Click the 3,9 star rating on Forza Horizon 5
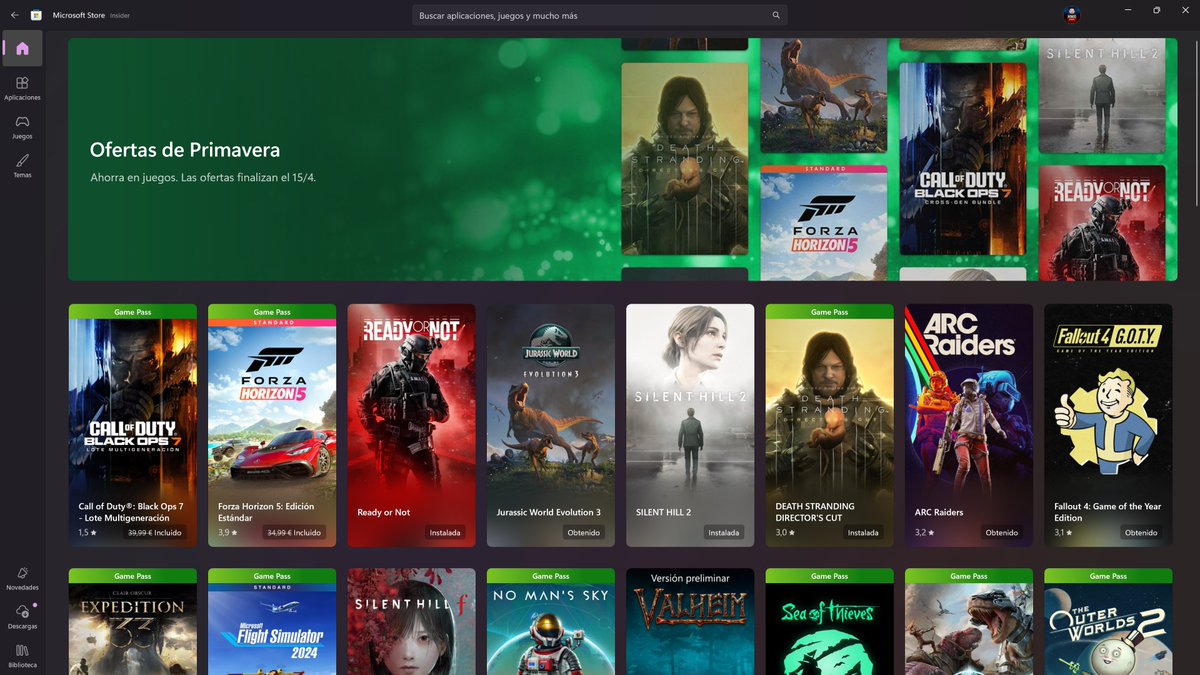The width and height of the screenshot is (1200, 675). [x=227, y=533]
